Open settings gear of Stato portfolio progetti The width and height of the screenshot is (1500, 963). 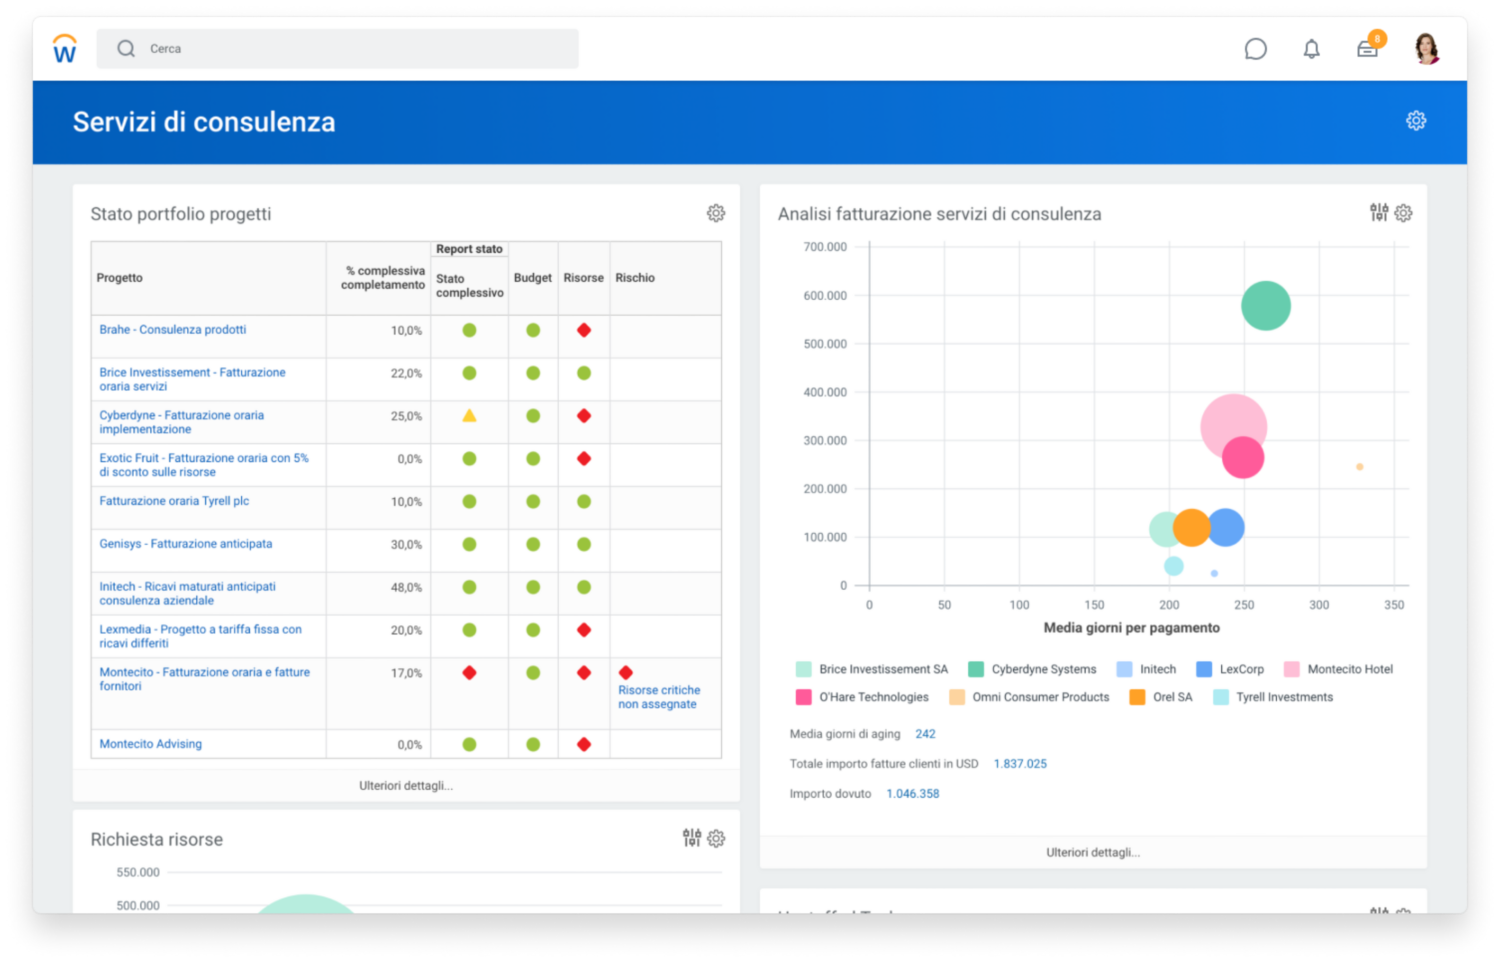tap(716, 213)
